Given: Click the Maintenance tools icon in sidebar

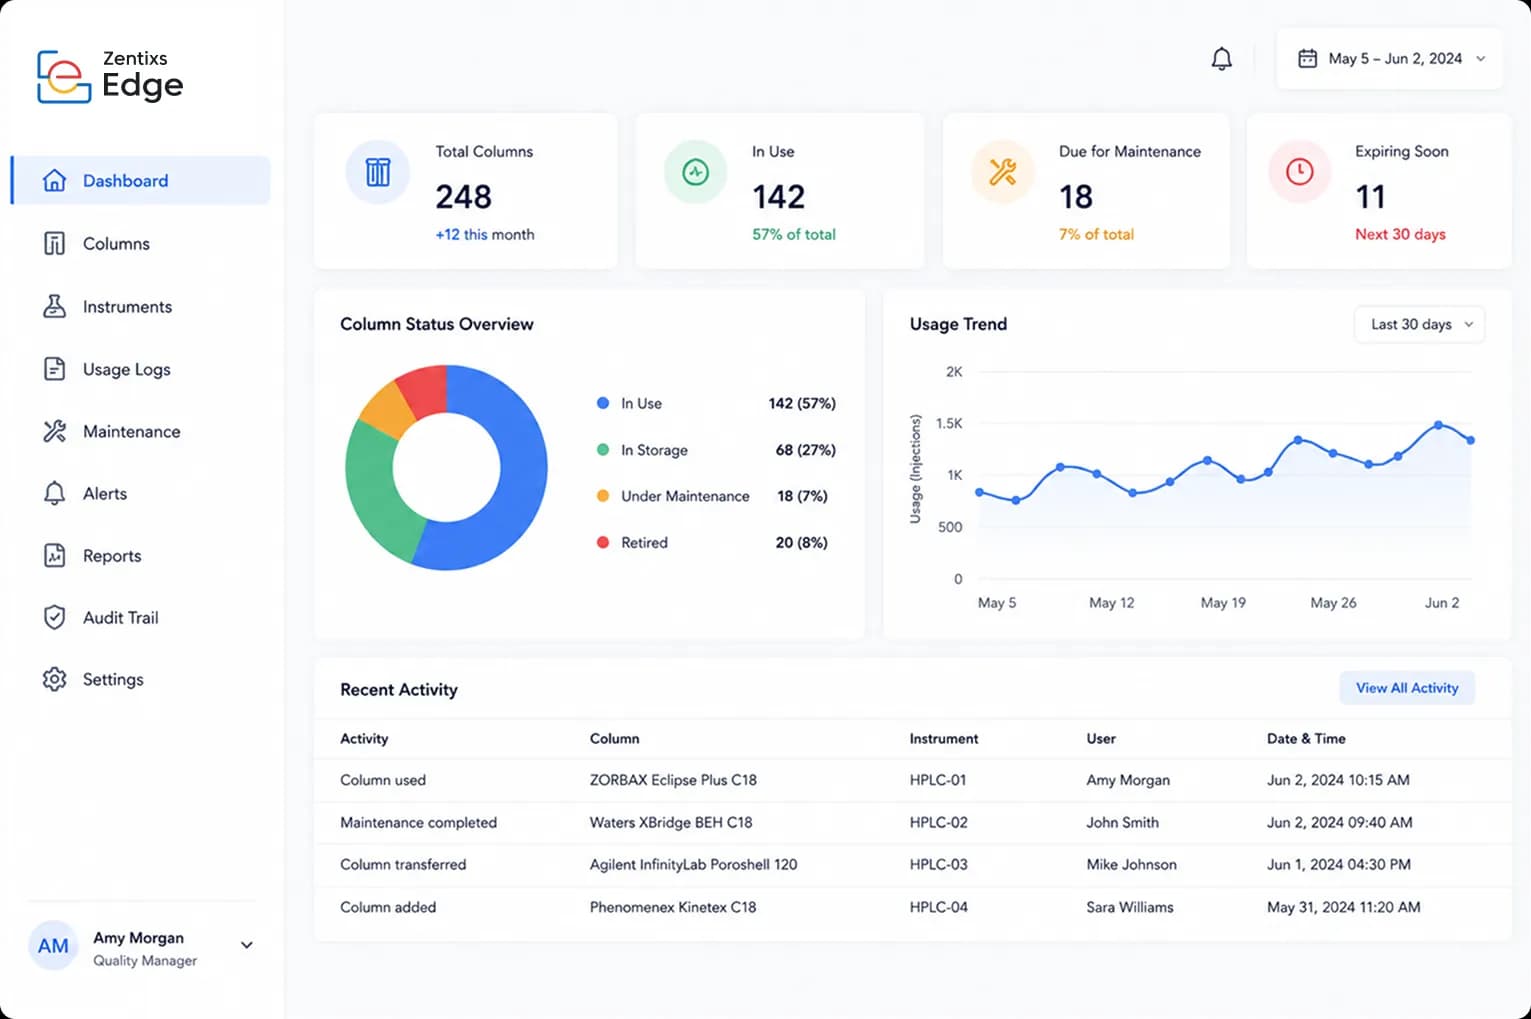Looking at the screenshot, I should click(x=55, y=431).
